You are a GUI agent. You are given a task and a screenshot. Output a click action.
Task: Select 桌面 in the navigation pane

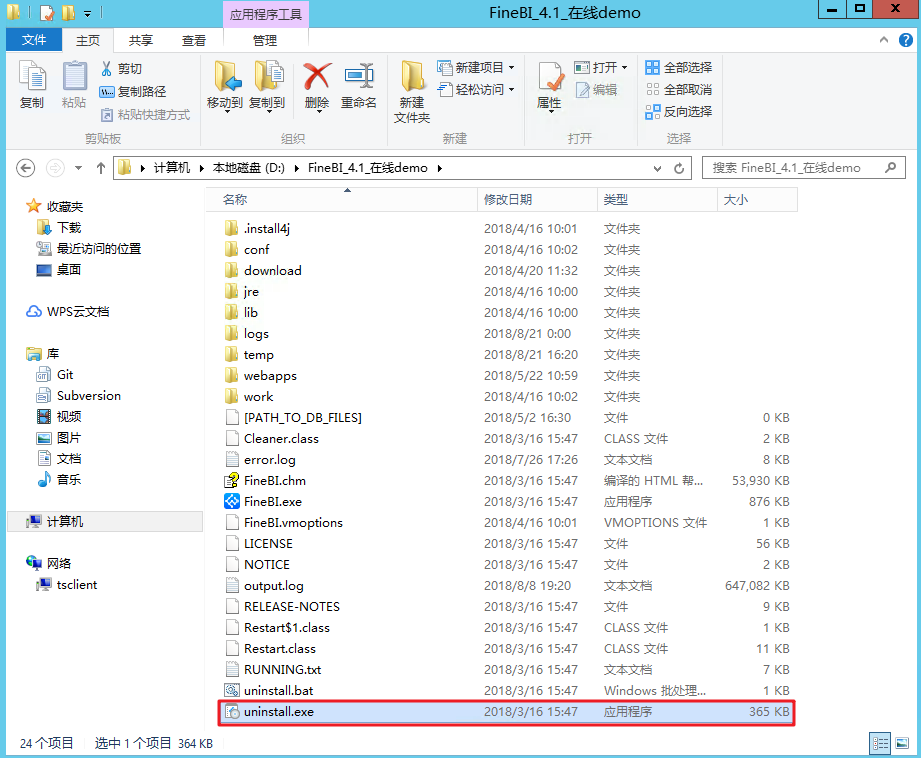click(x=59, y=270)
